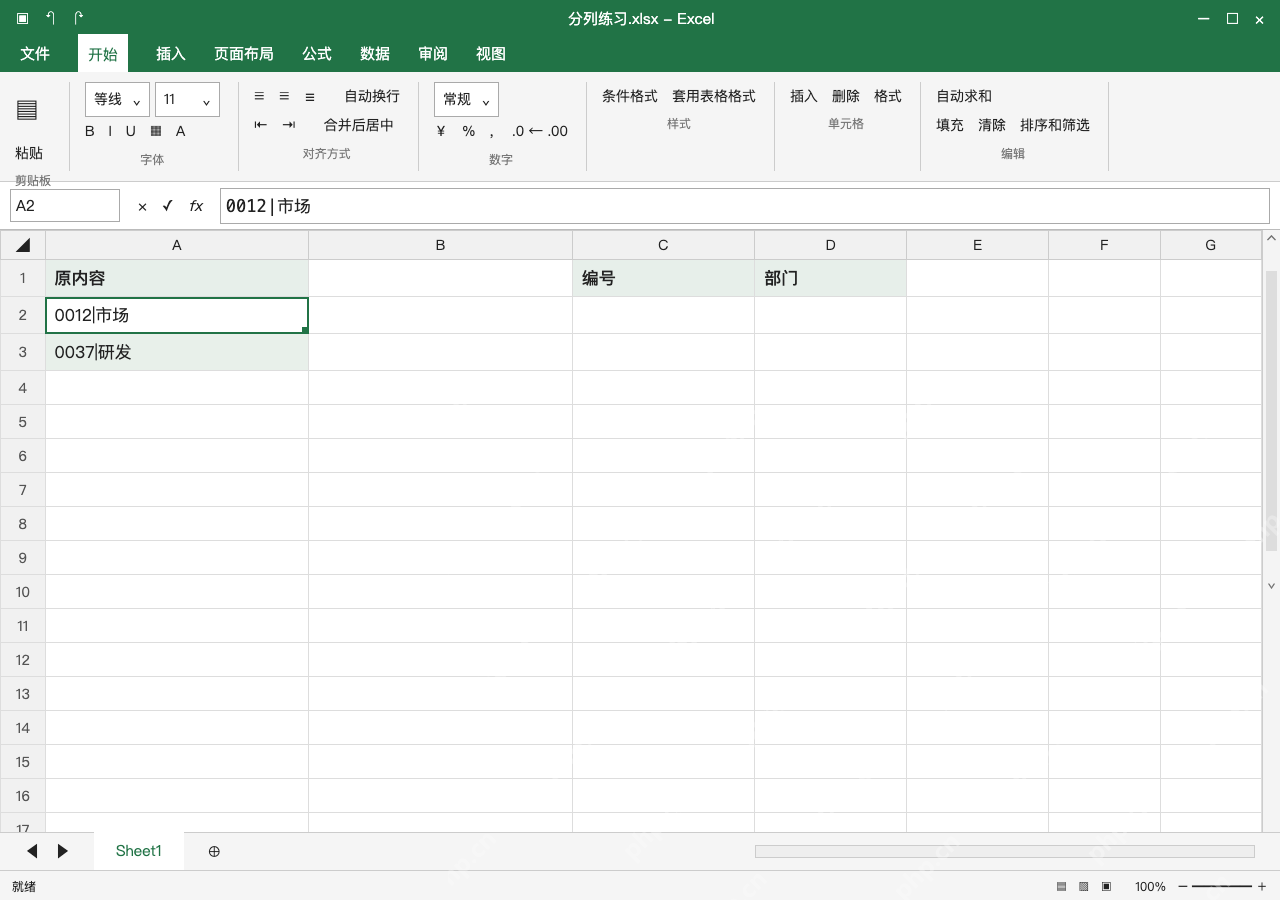Apply the ¥ currency format
1280x900 pixels.
[x=441, y=131]
